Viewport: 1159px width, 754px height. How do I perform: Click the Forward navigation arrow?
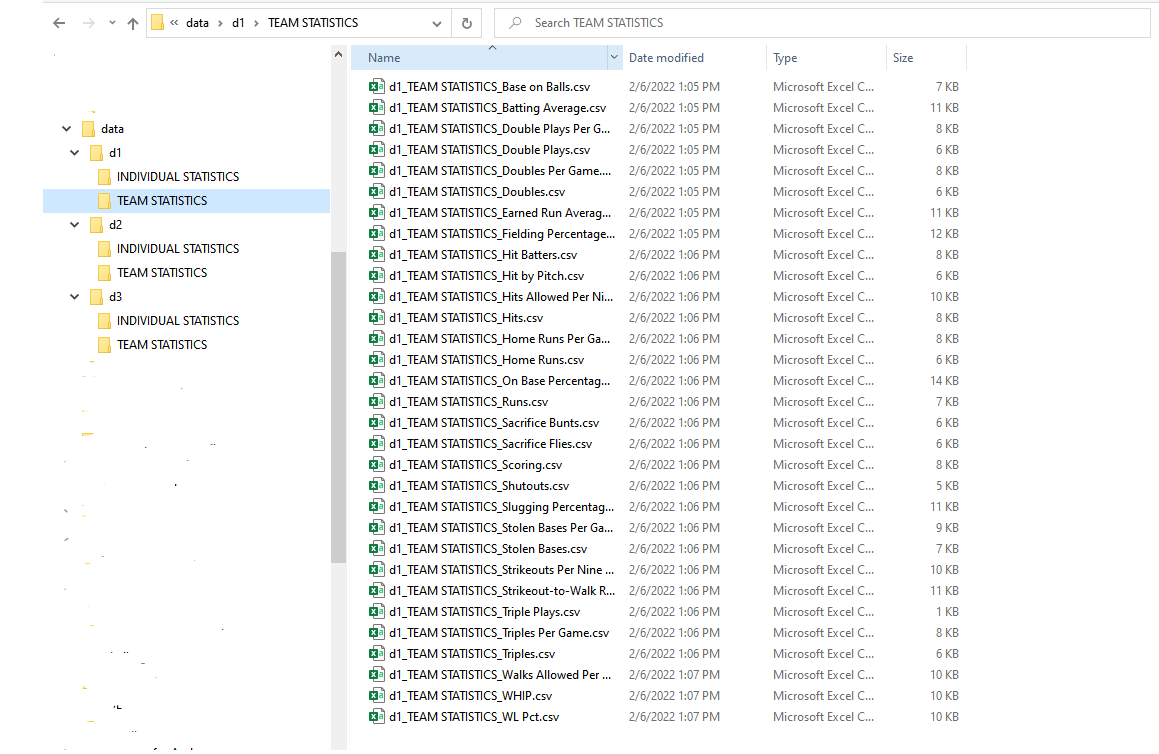tap(89, 23)
